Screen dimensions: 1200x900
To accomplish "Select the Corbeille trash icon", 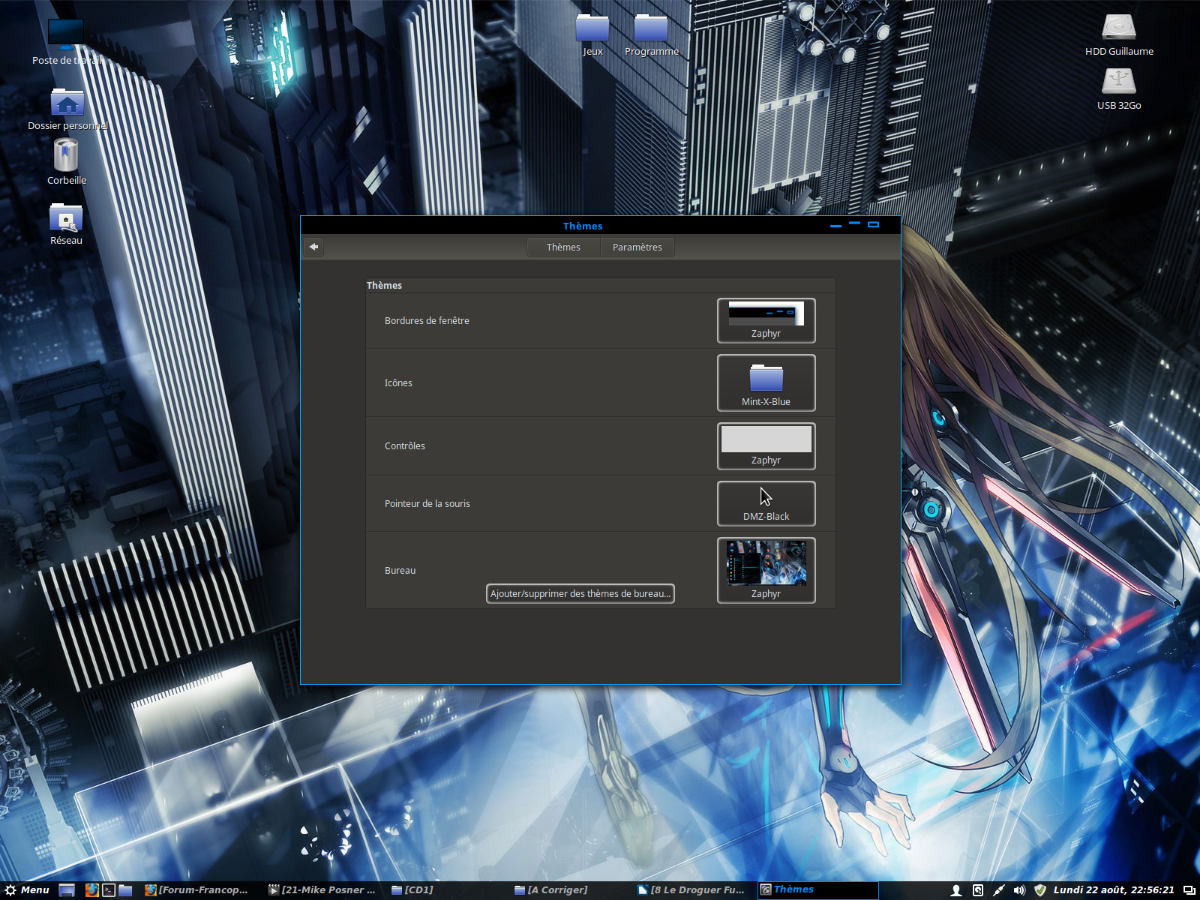I will coord(67,162).
